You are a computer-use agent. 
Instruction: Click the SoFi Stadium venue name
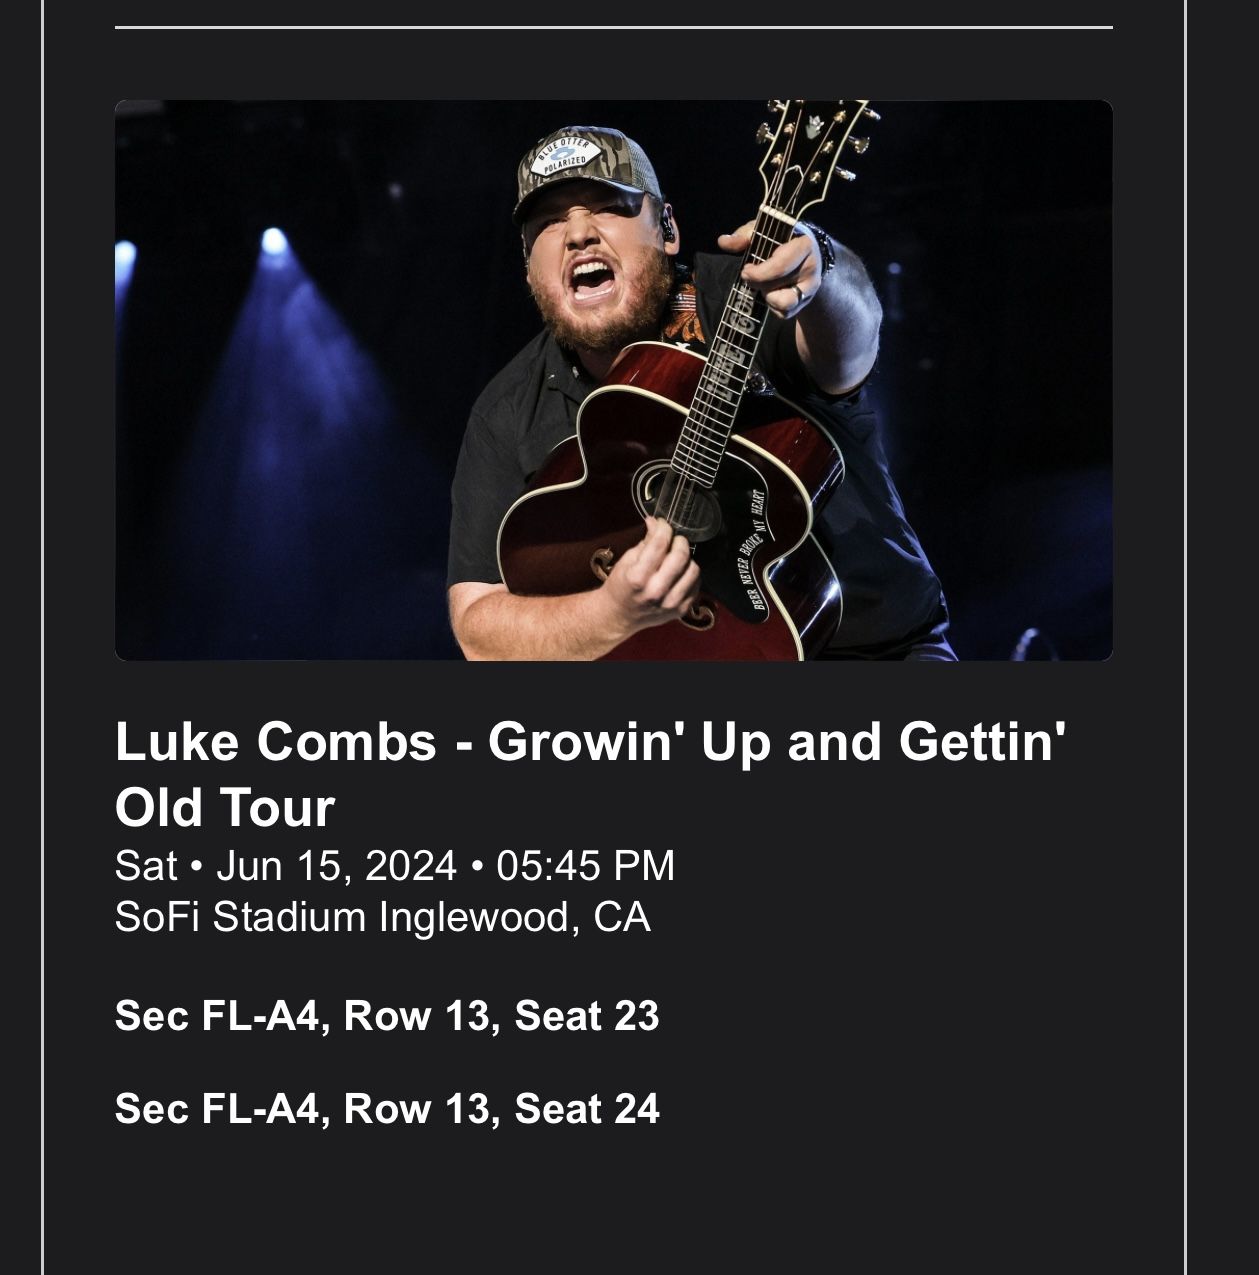241,917
